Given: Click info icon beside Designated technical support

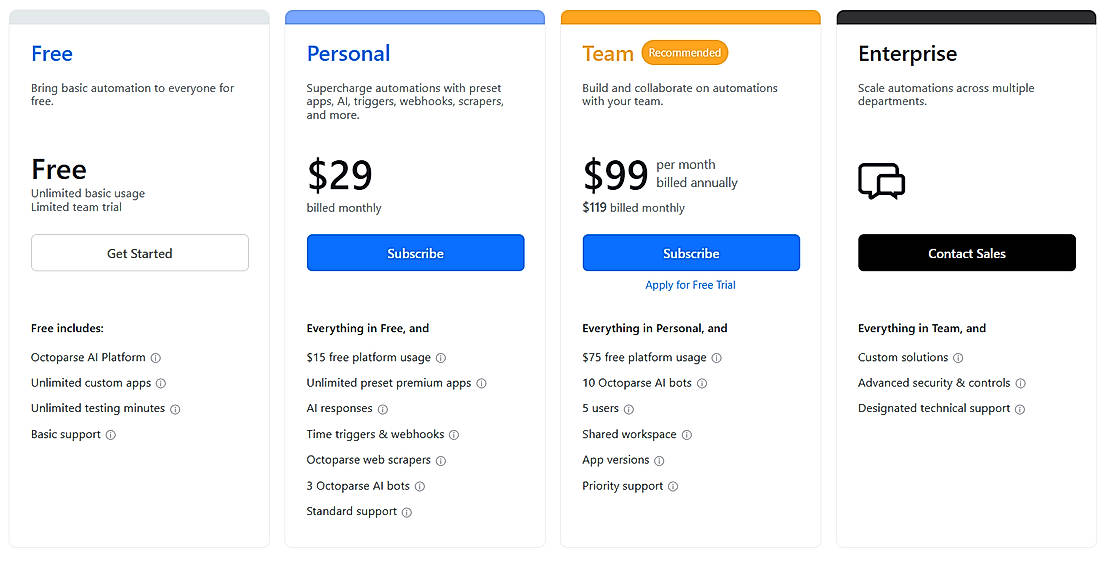Looking at the screenshot, I should click(1021, 409).
